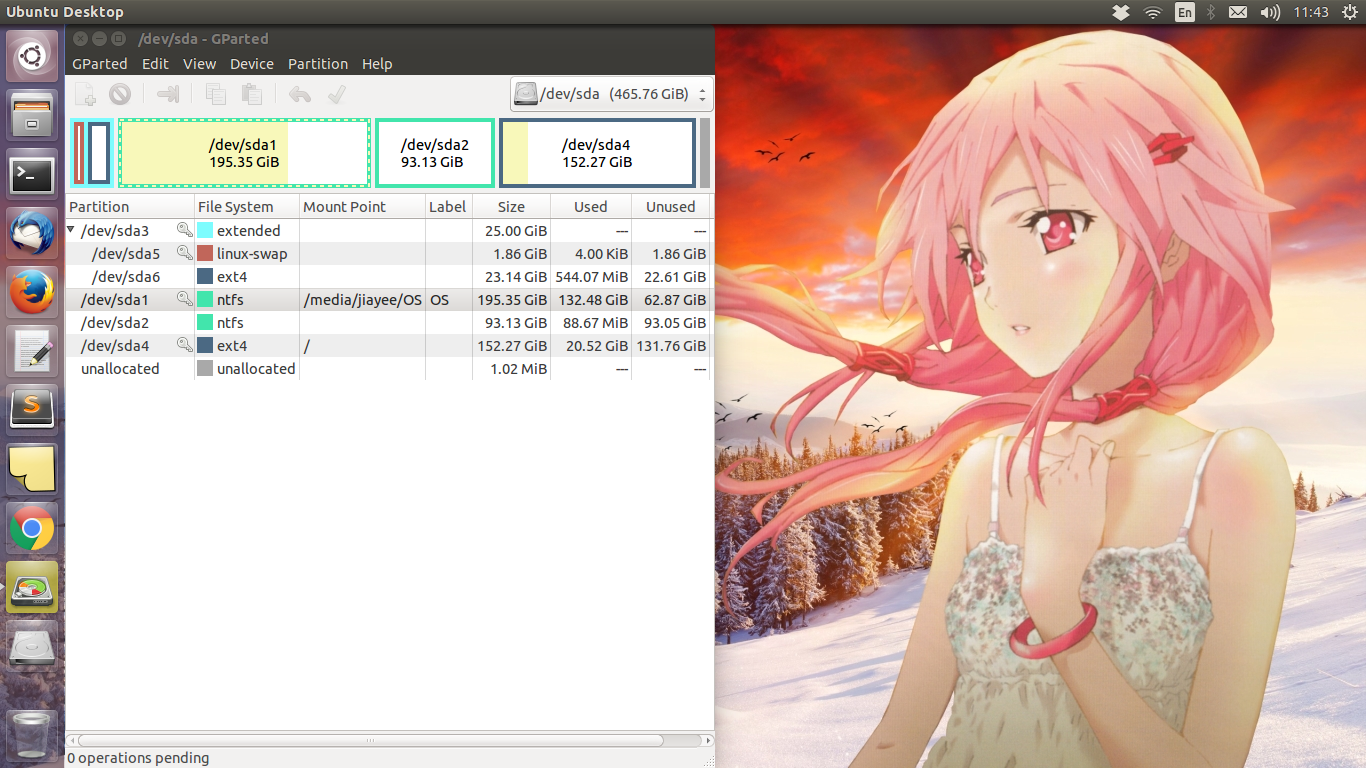The image size is (1366, 768).
Task: Click the 93.13 GiB size cell for /dev/sda2
Action: [511, 322]
